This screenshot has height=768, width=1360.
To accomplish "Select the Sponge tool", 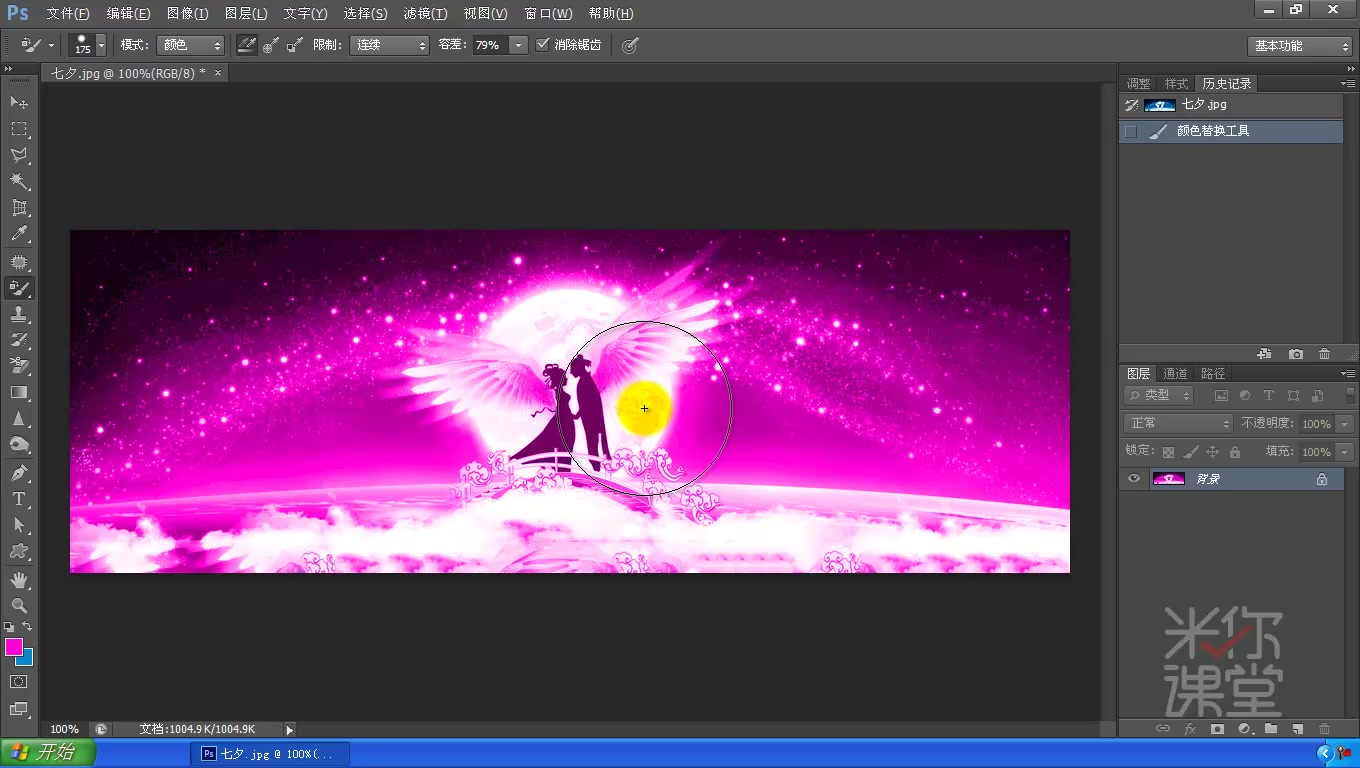I will coord(19,444).
